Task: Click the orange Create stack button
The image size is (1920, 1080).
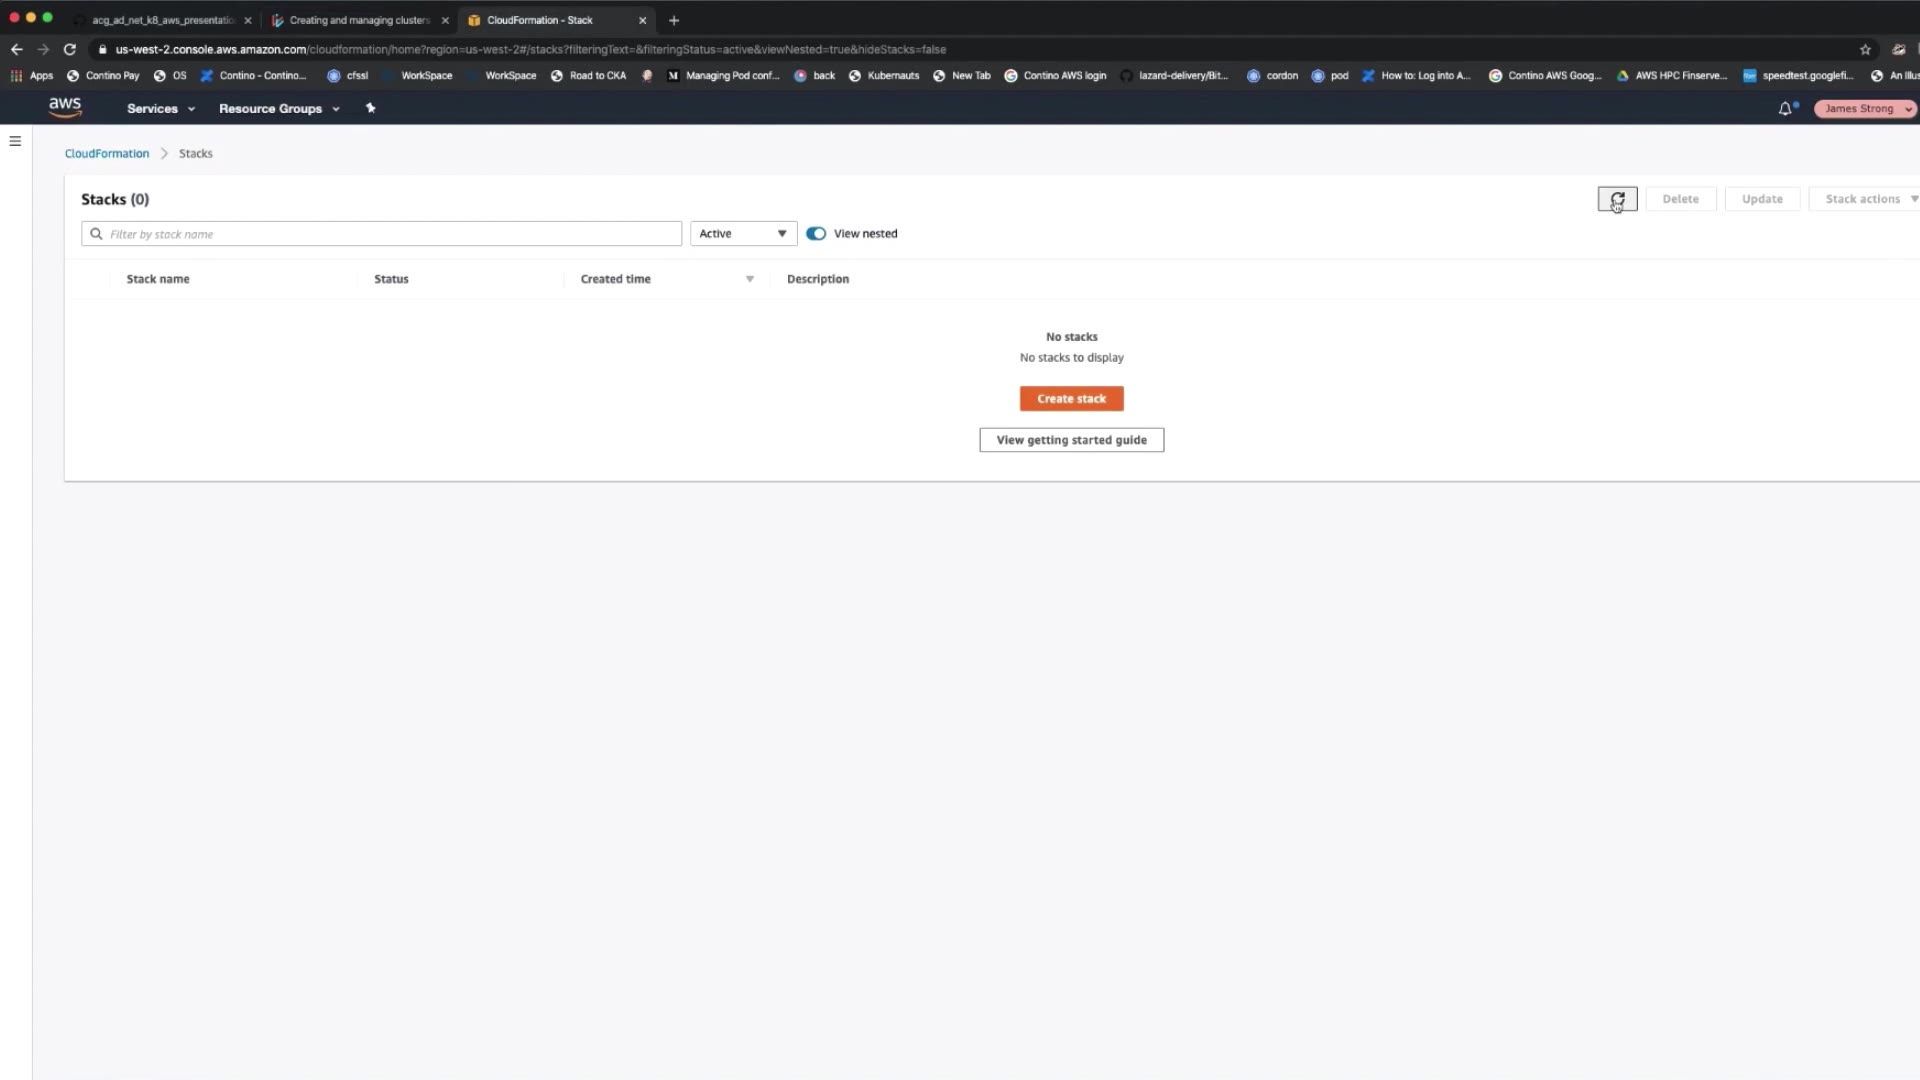Action: 1071,398
